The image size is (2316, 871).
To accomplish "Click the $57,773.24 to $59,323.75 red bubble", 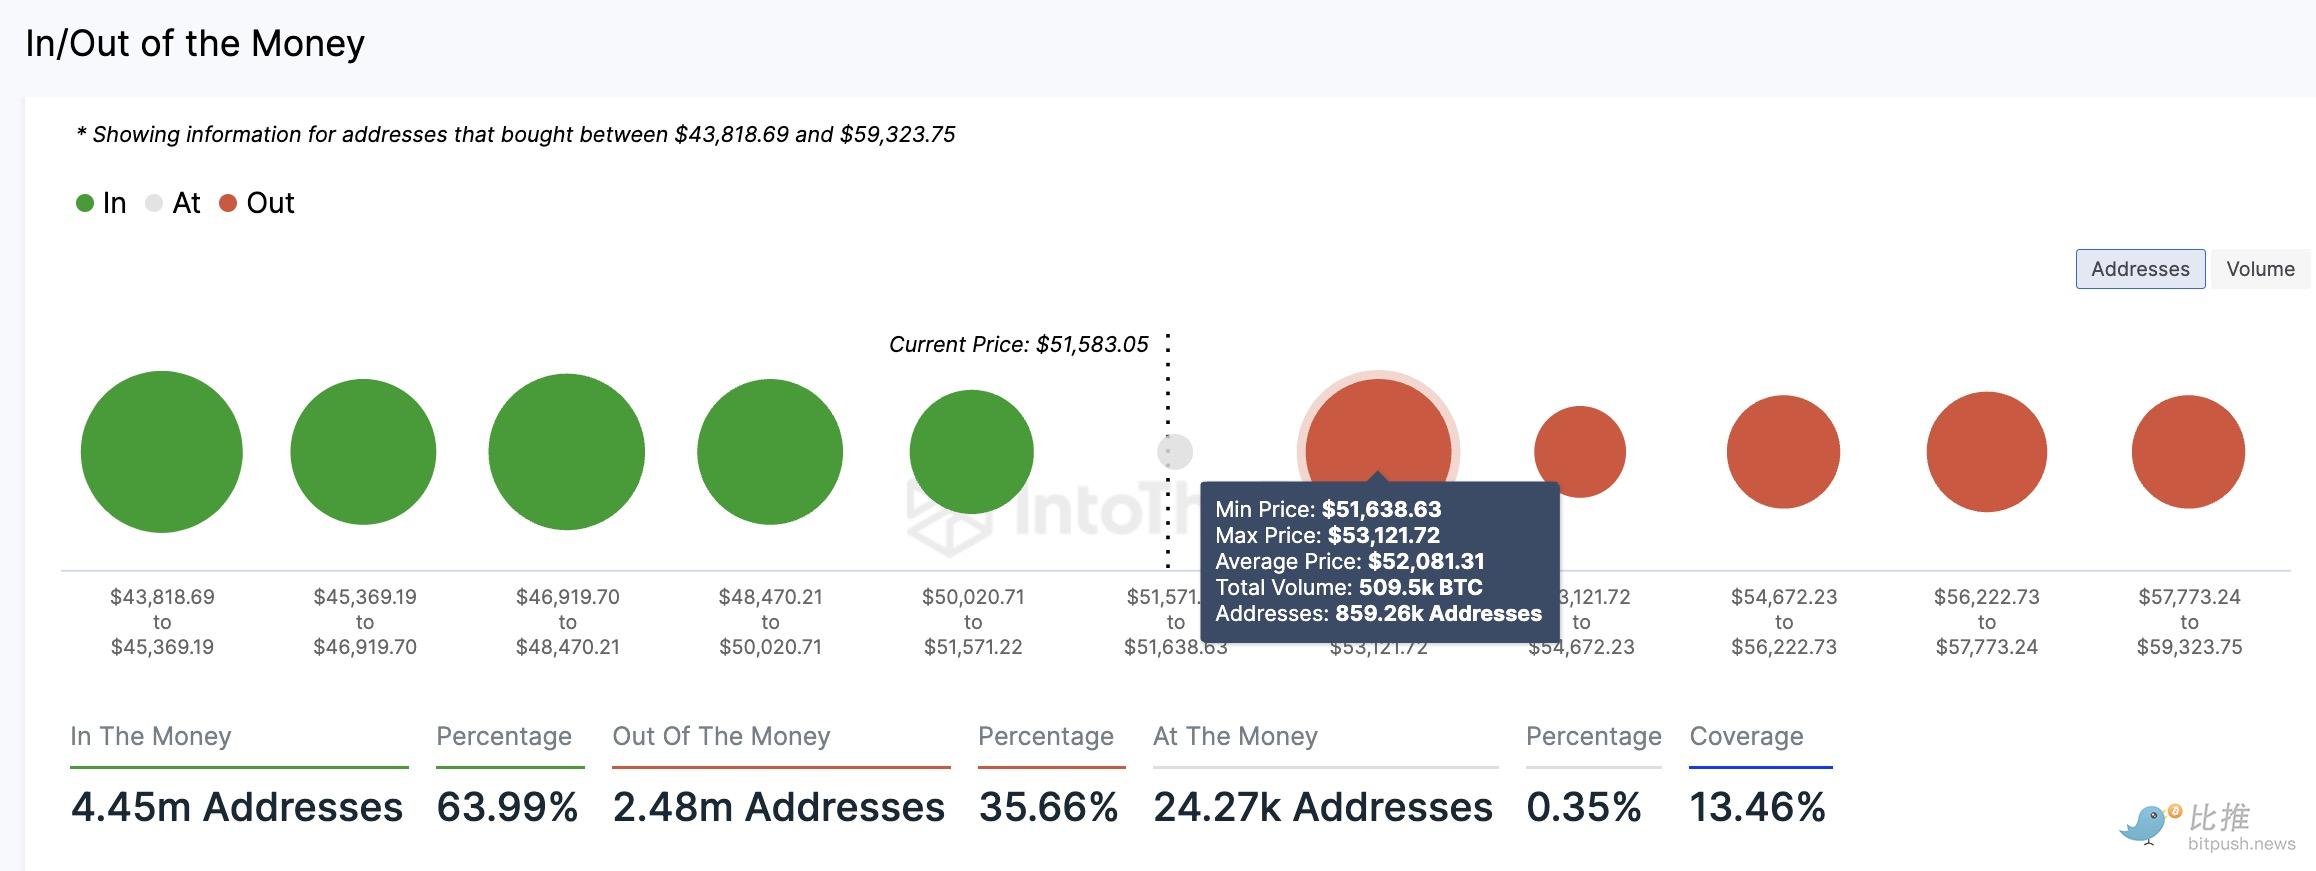I will coord(2188,452).
